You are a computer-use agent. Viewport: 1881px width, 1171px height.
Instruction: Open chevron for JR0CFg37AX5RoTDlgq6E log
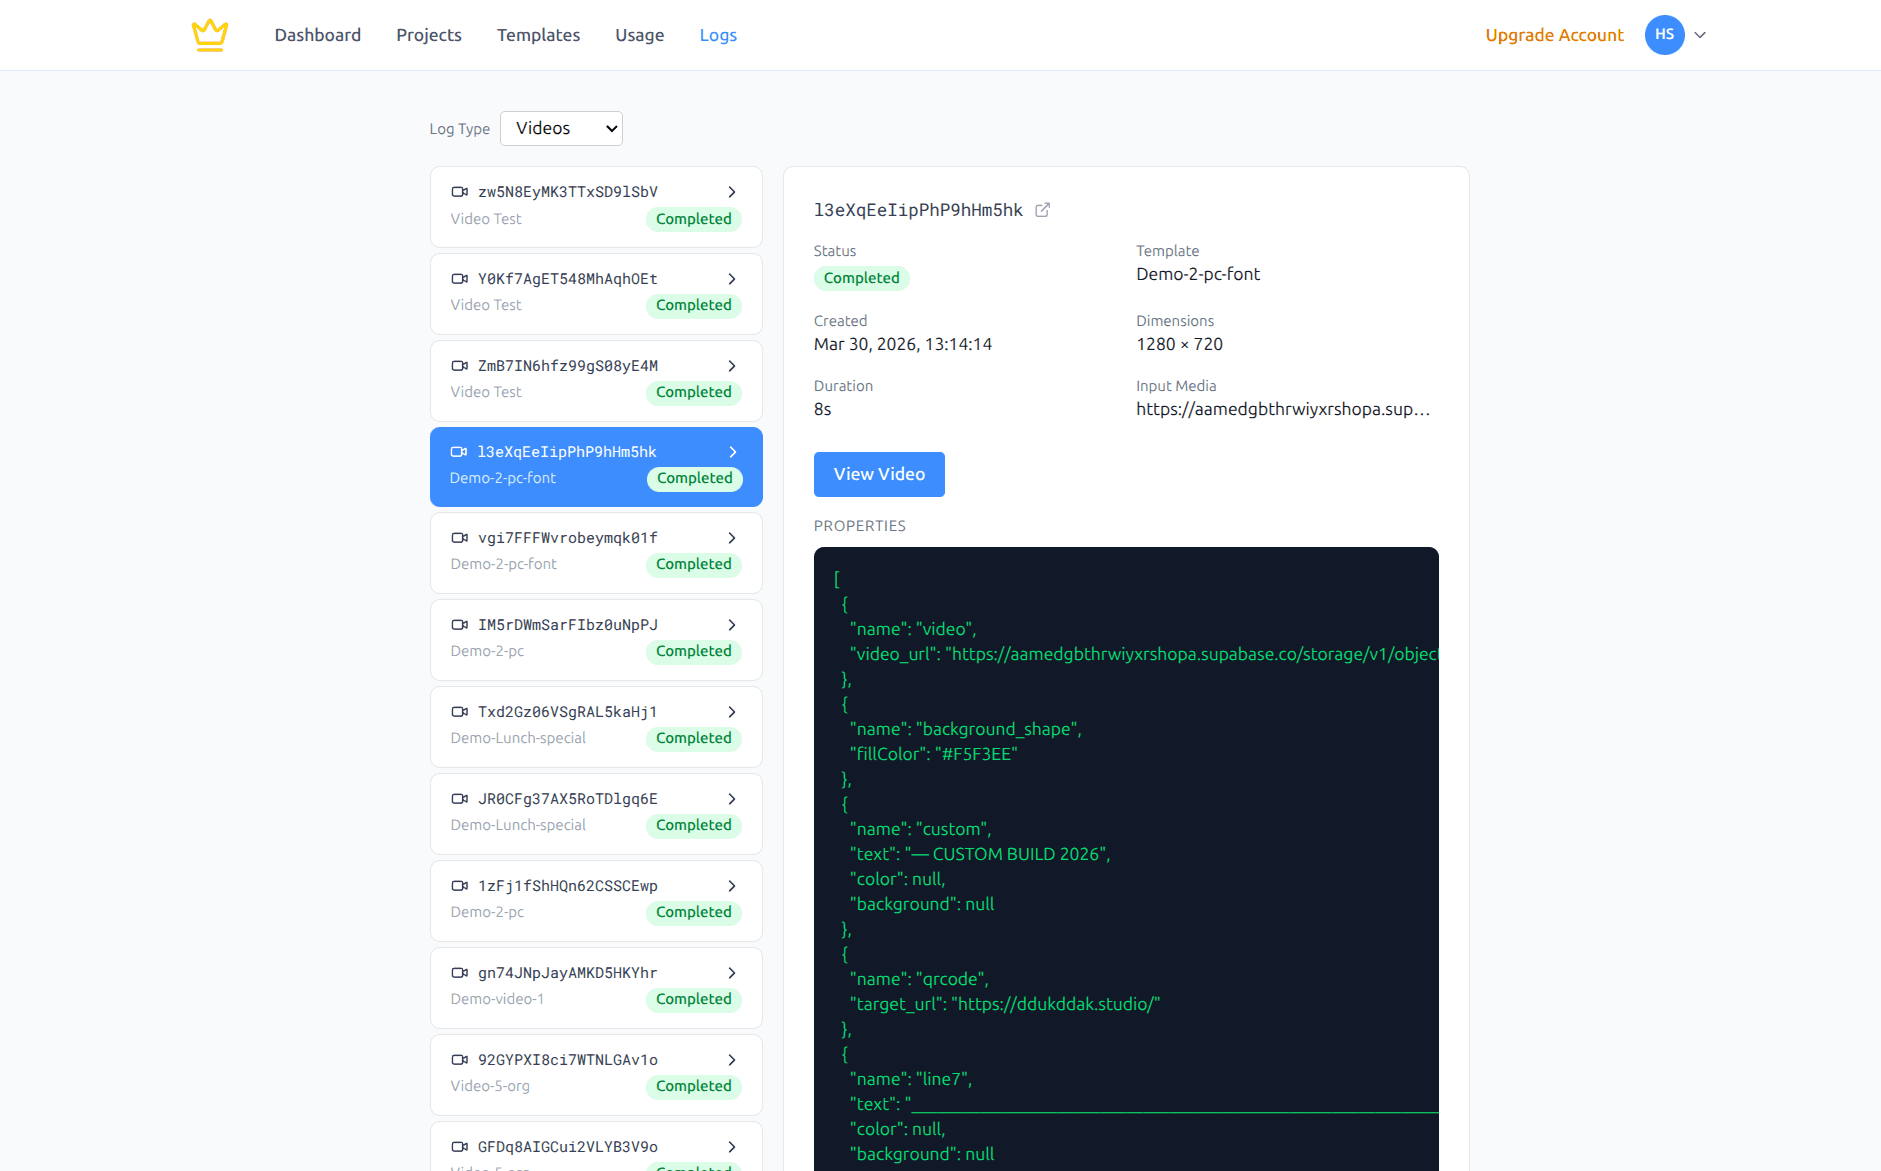coord(732,799)
